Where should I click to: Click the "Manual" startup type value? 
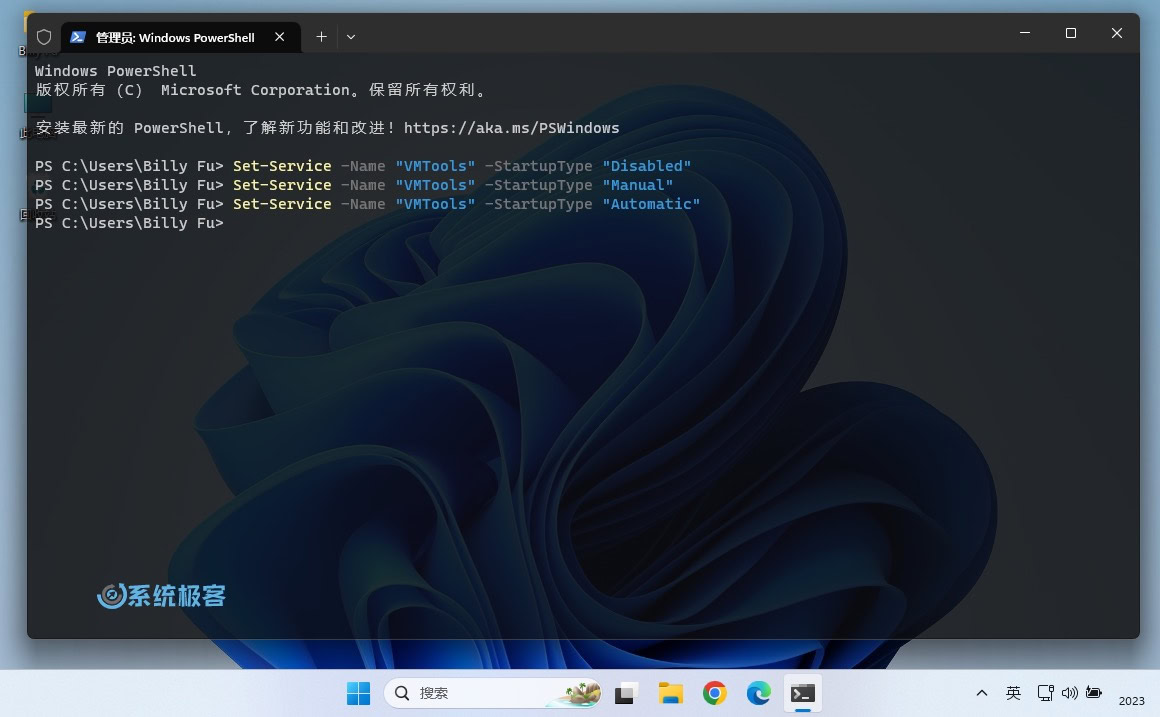tap(638, 185)
